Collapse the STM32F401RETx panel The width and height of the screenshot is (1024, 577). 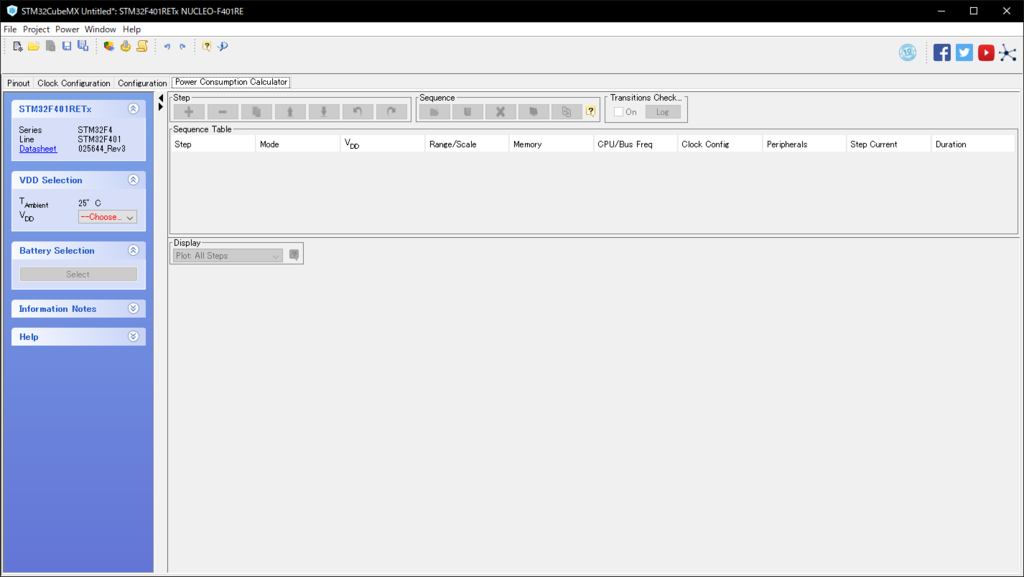[133, 109]
